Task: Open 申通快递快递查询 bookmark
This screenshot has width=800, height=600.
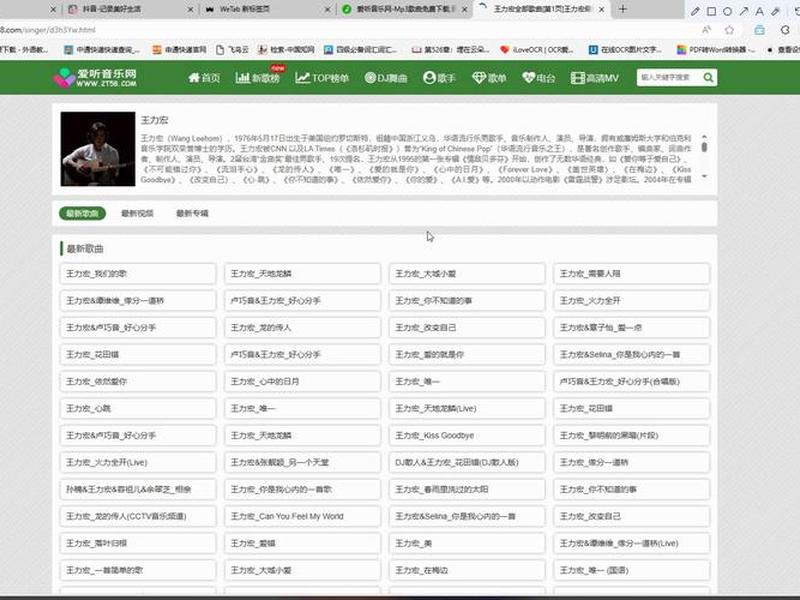Action: pos(102,49)
